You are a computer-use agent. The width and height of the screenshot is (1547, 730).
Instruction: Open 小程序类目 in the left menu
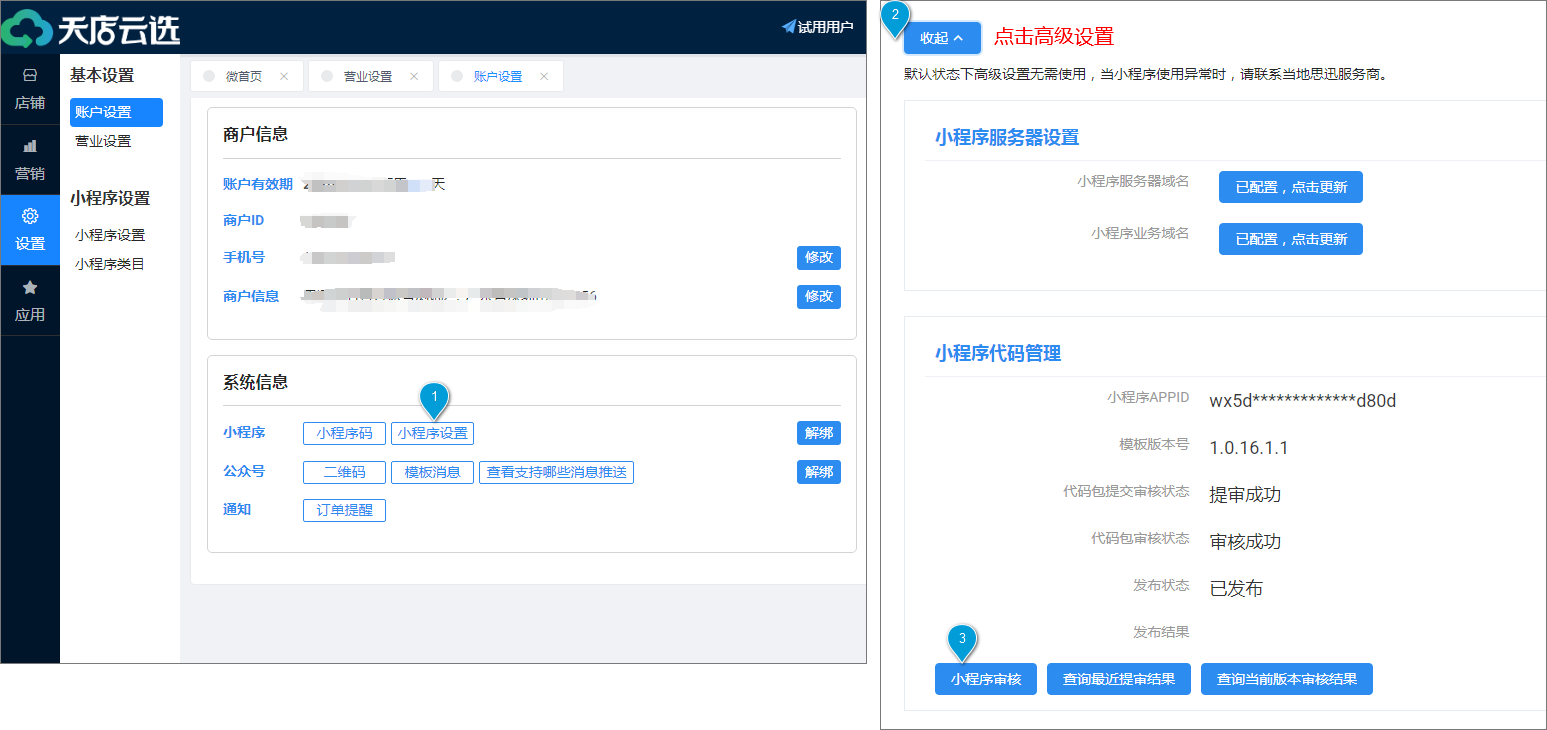(110, 264)
